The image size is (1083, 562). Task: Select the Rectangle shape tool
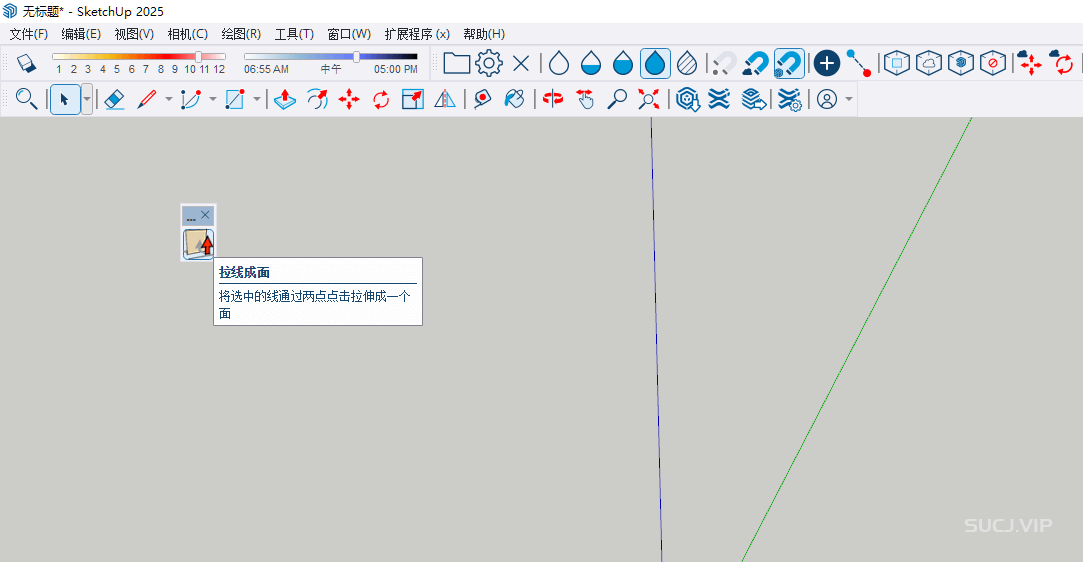pyautogui.click(x=235, y=99)
